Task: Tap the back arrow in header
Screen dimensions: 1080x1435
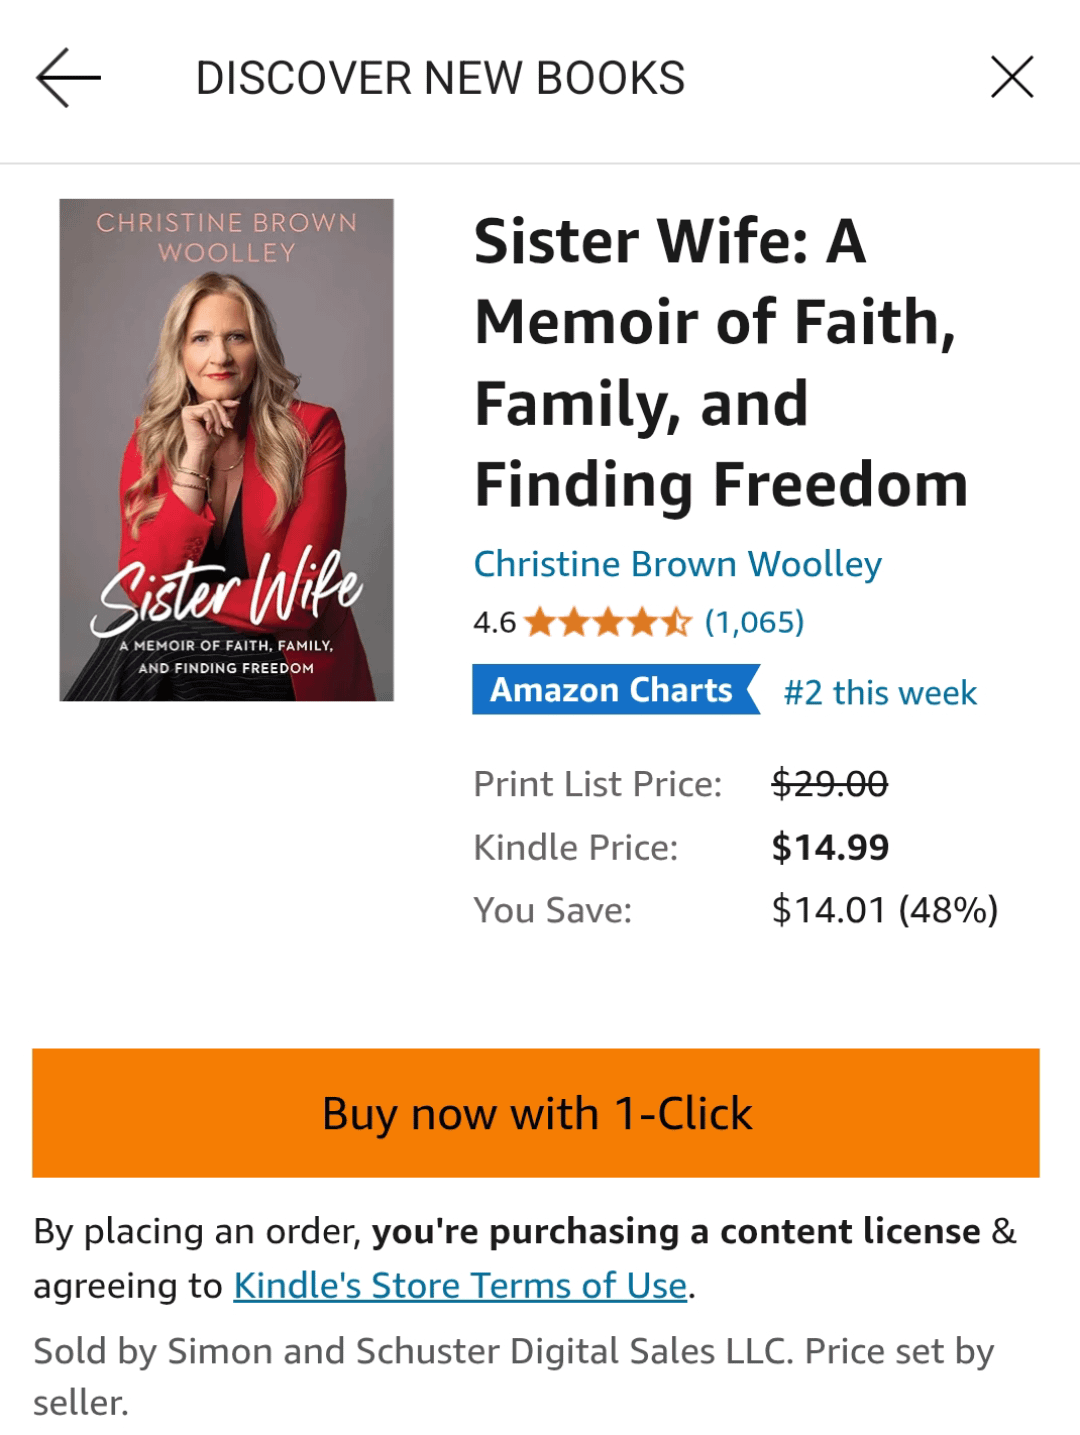Action: tap(68, 78)
